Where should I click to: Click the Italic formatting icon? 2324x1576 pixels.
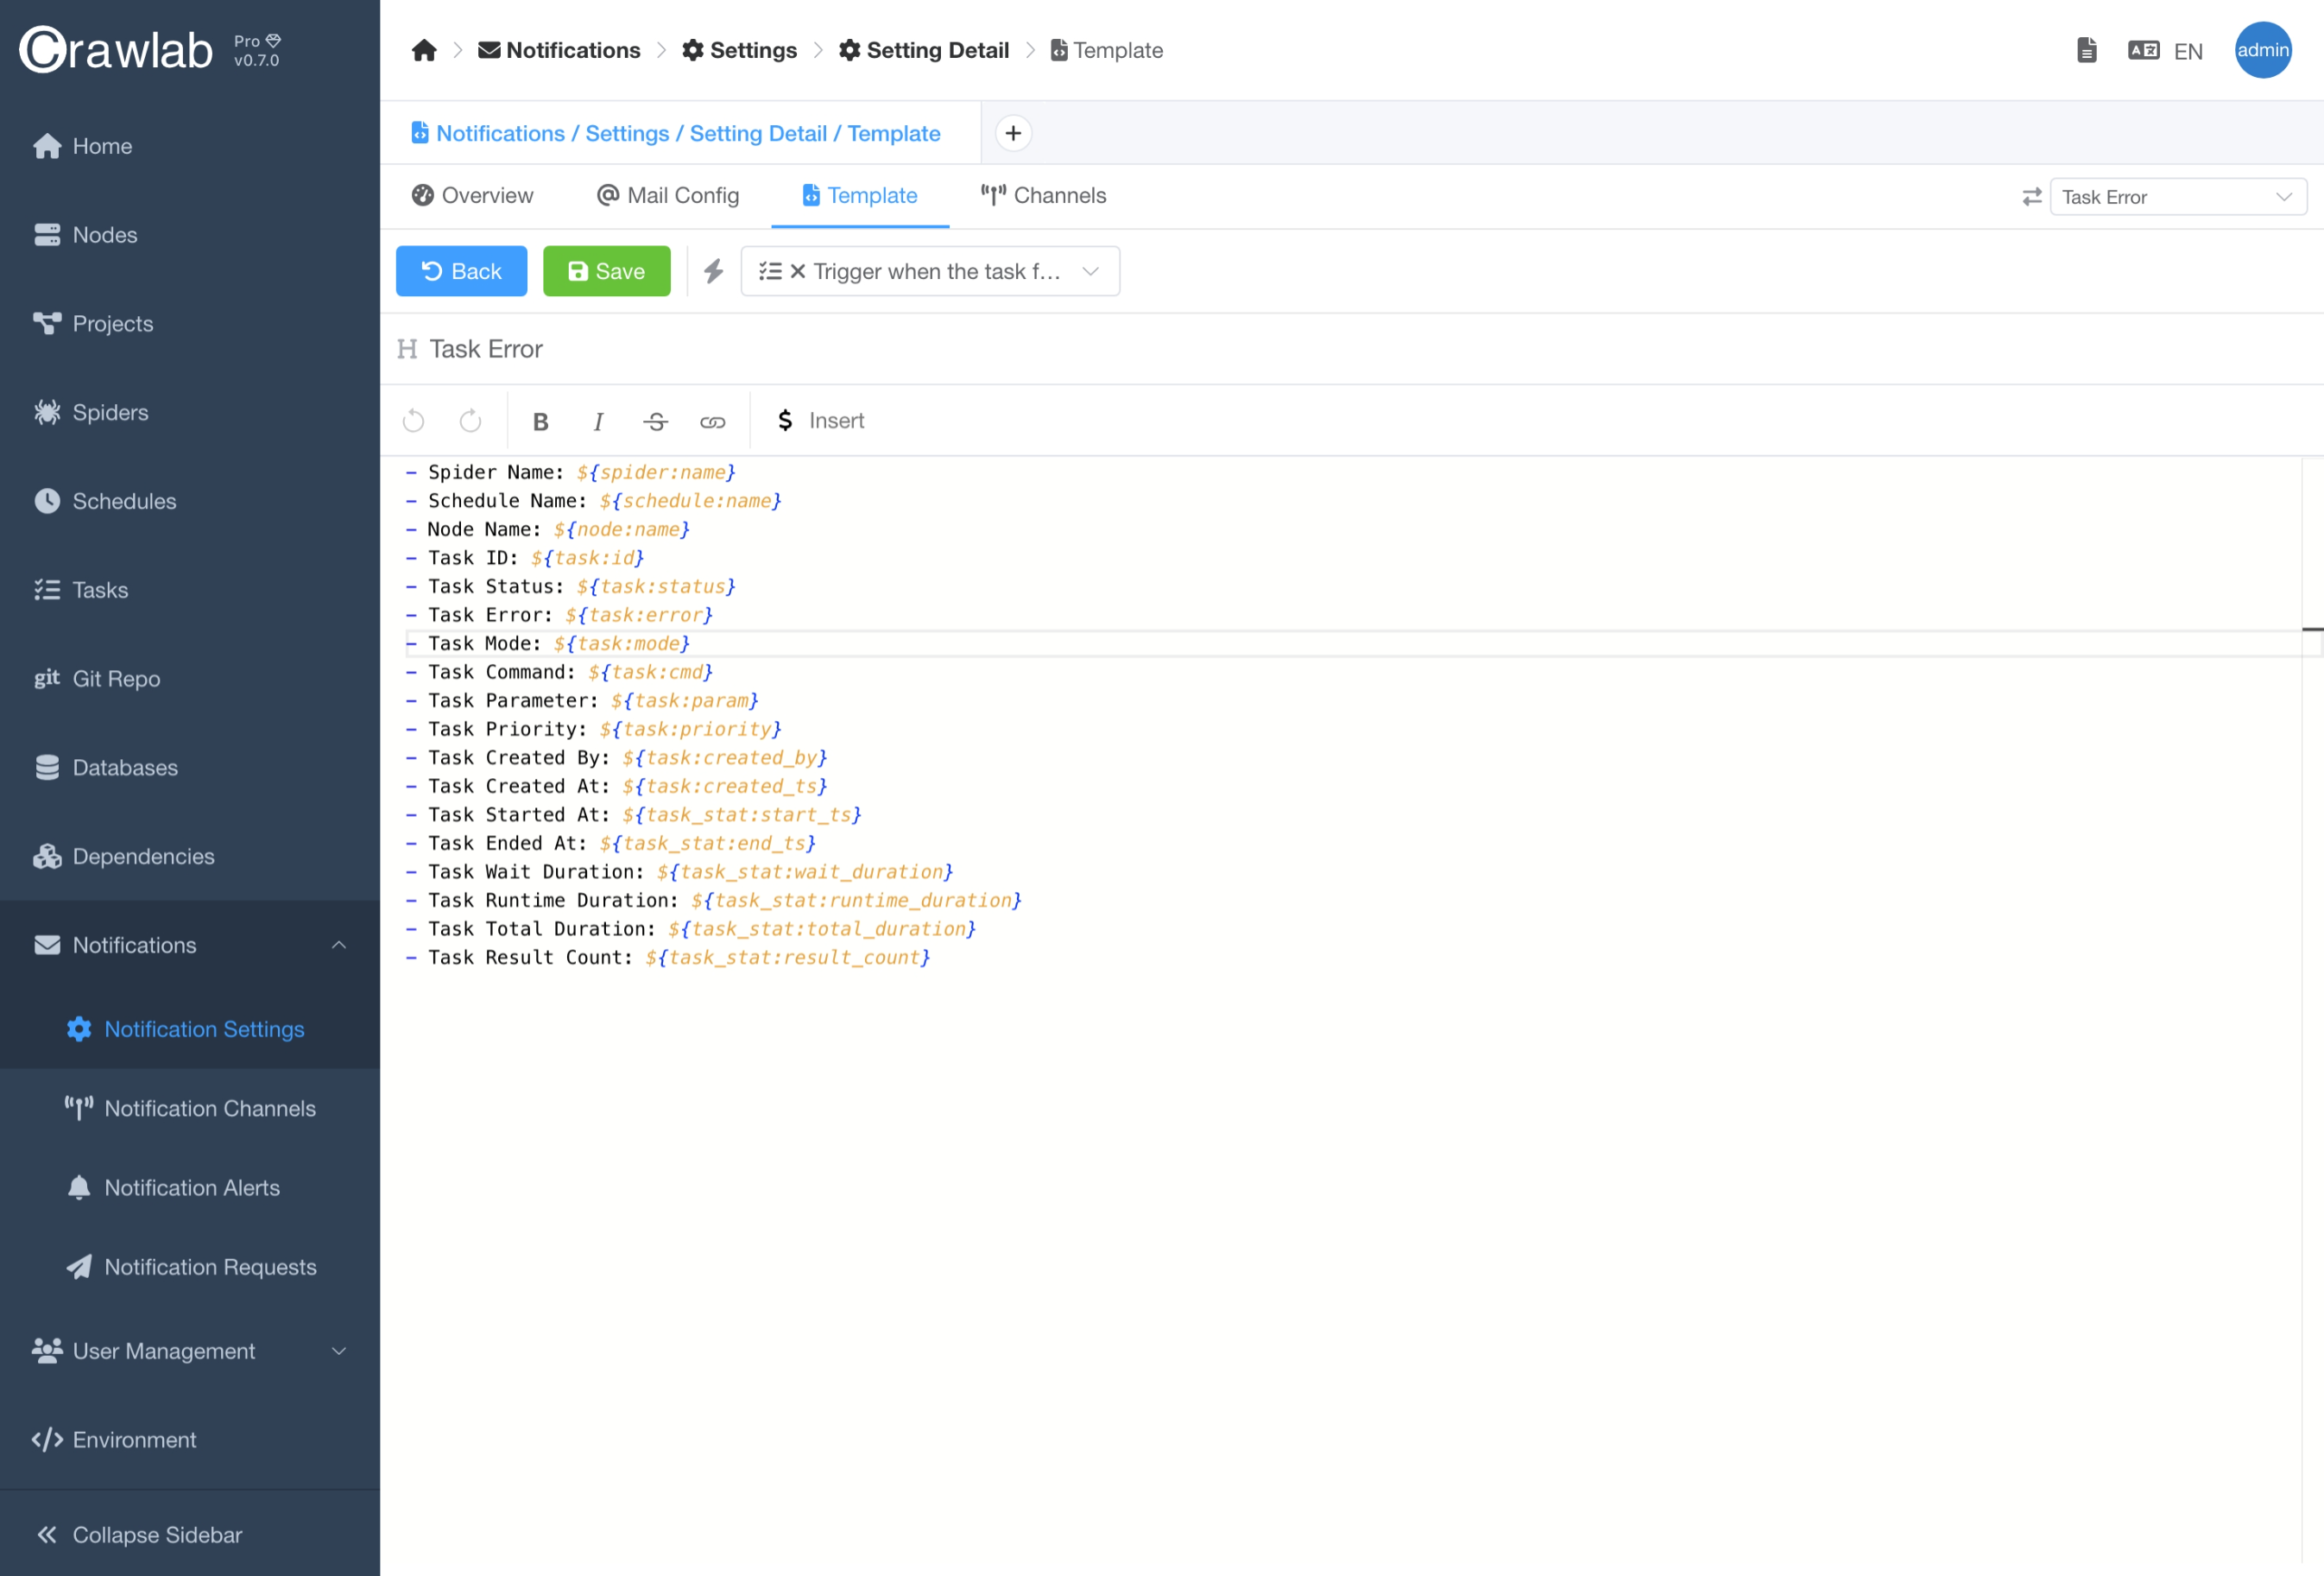coord(598,421)
